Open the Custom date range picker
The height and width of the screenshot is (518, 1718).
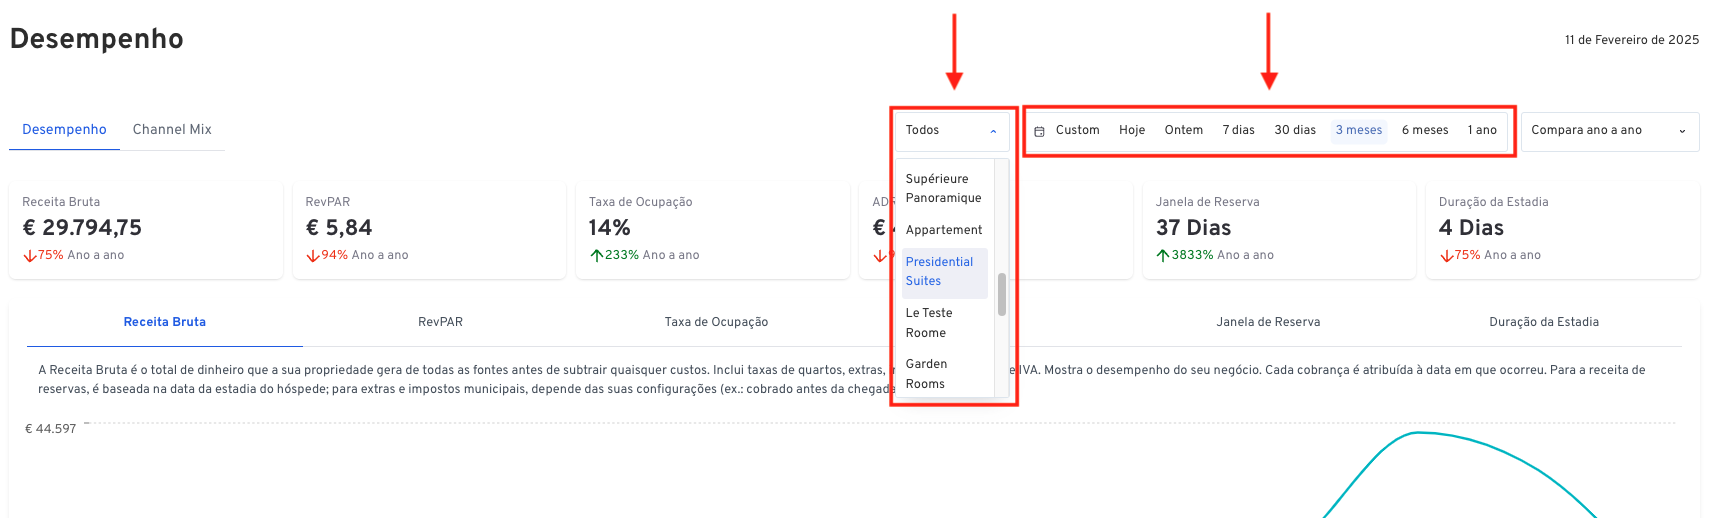pyautogui.click(x=1077, y=130)
